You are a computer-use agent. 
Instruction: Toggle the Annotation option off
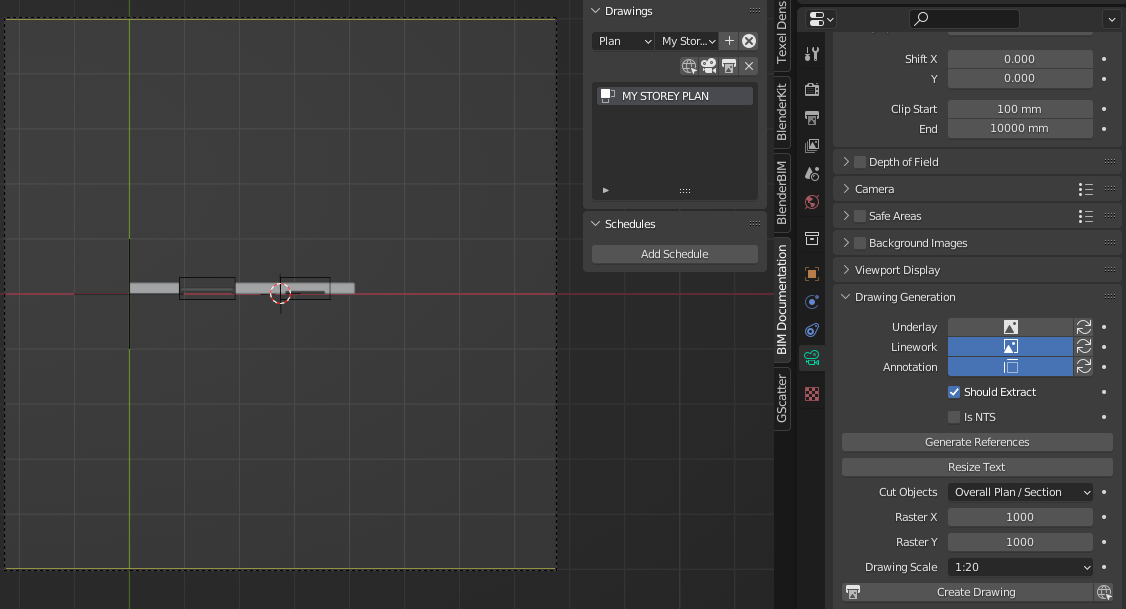coord(1010,367)
